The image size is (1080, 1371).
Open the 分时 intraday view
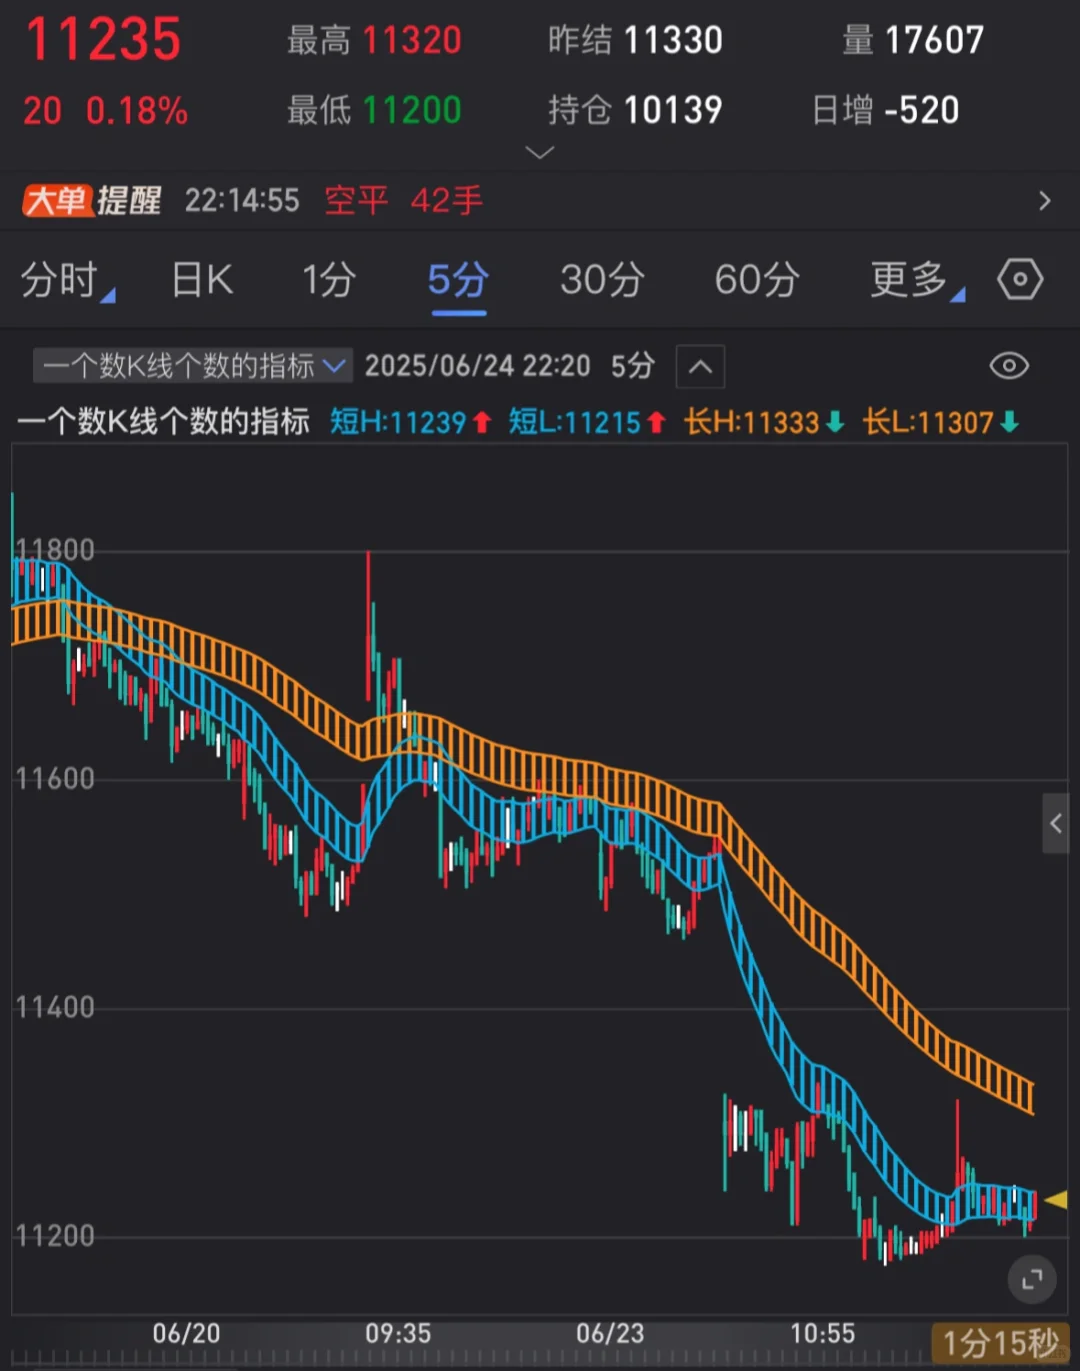coord(62,281)
